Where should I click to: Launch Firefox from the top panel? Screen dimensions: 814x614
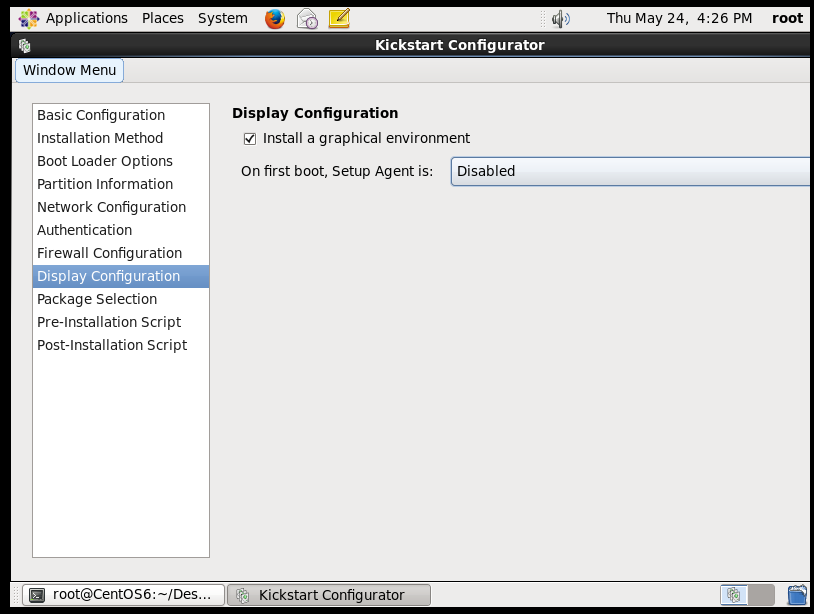pos(275,19)
